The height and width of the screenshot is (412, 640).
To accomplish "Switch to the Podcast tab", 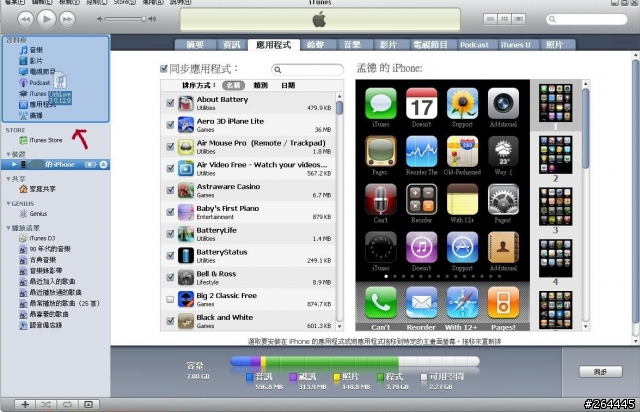I will pos(474,45).
